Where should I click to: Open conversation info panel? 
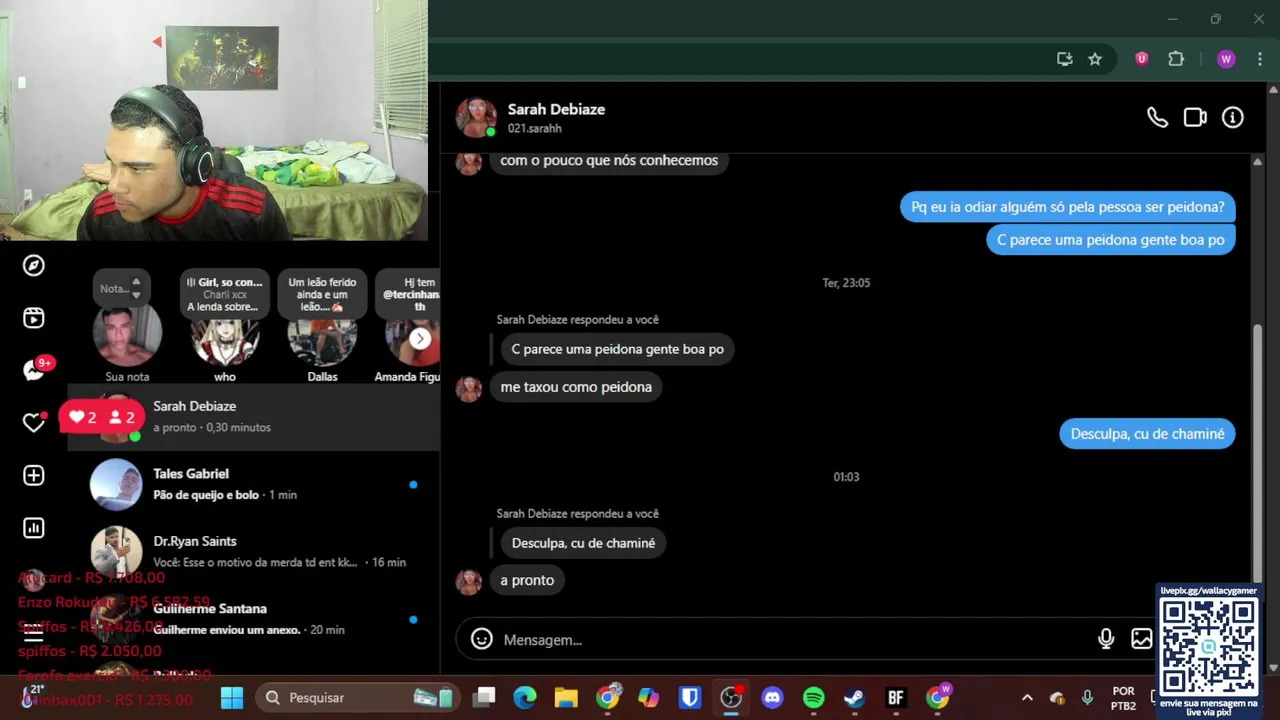(1233, 118)
